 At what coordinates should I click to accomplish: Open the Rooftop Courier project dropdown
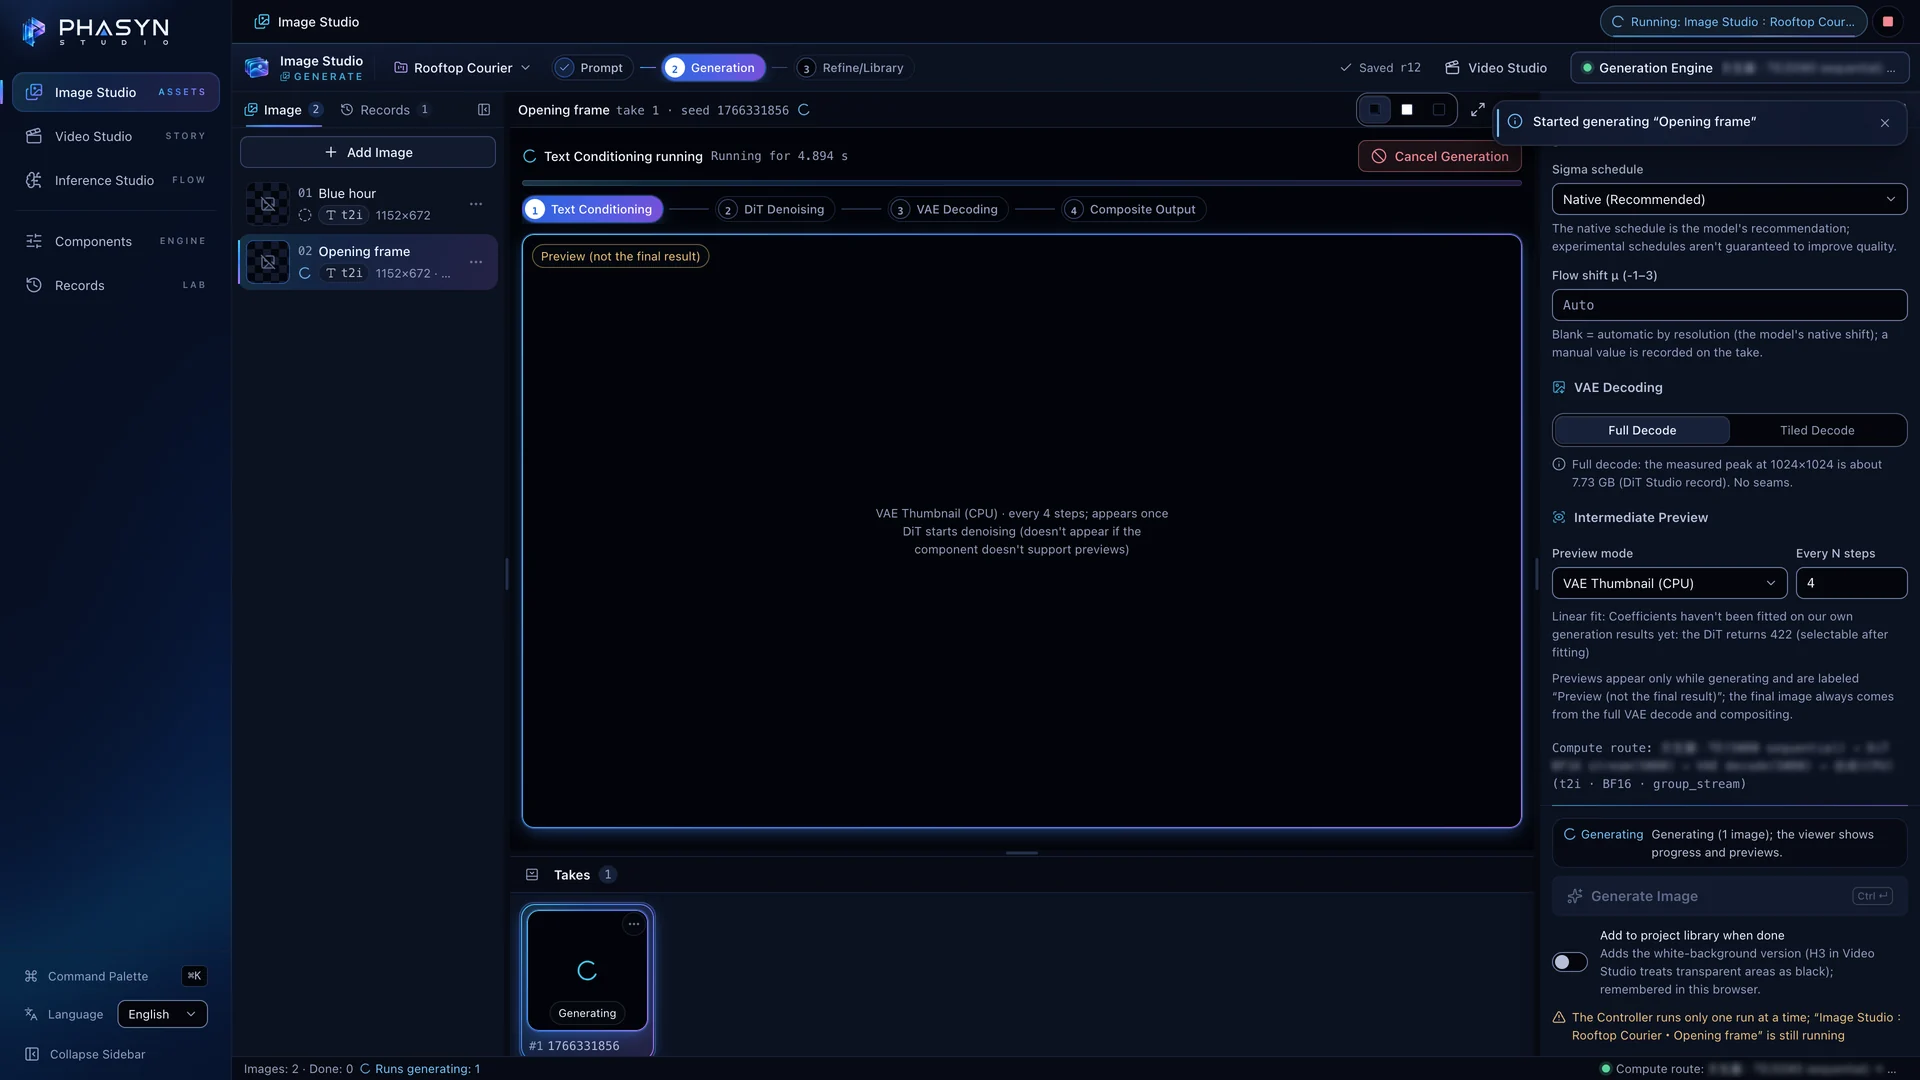coord(462,68)
